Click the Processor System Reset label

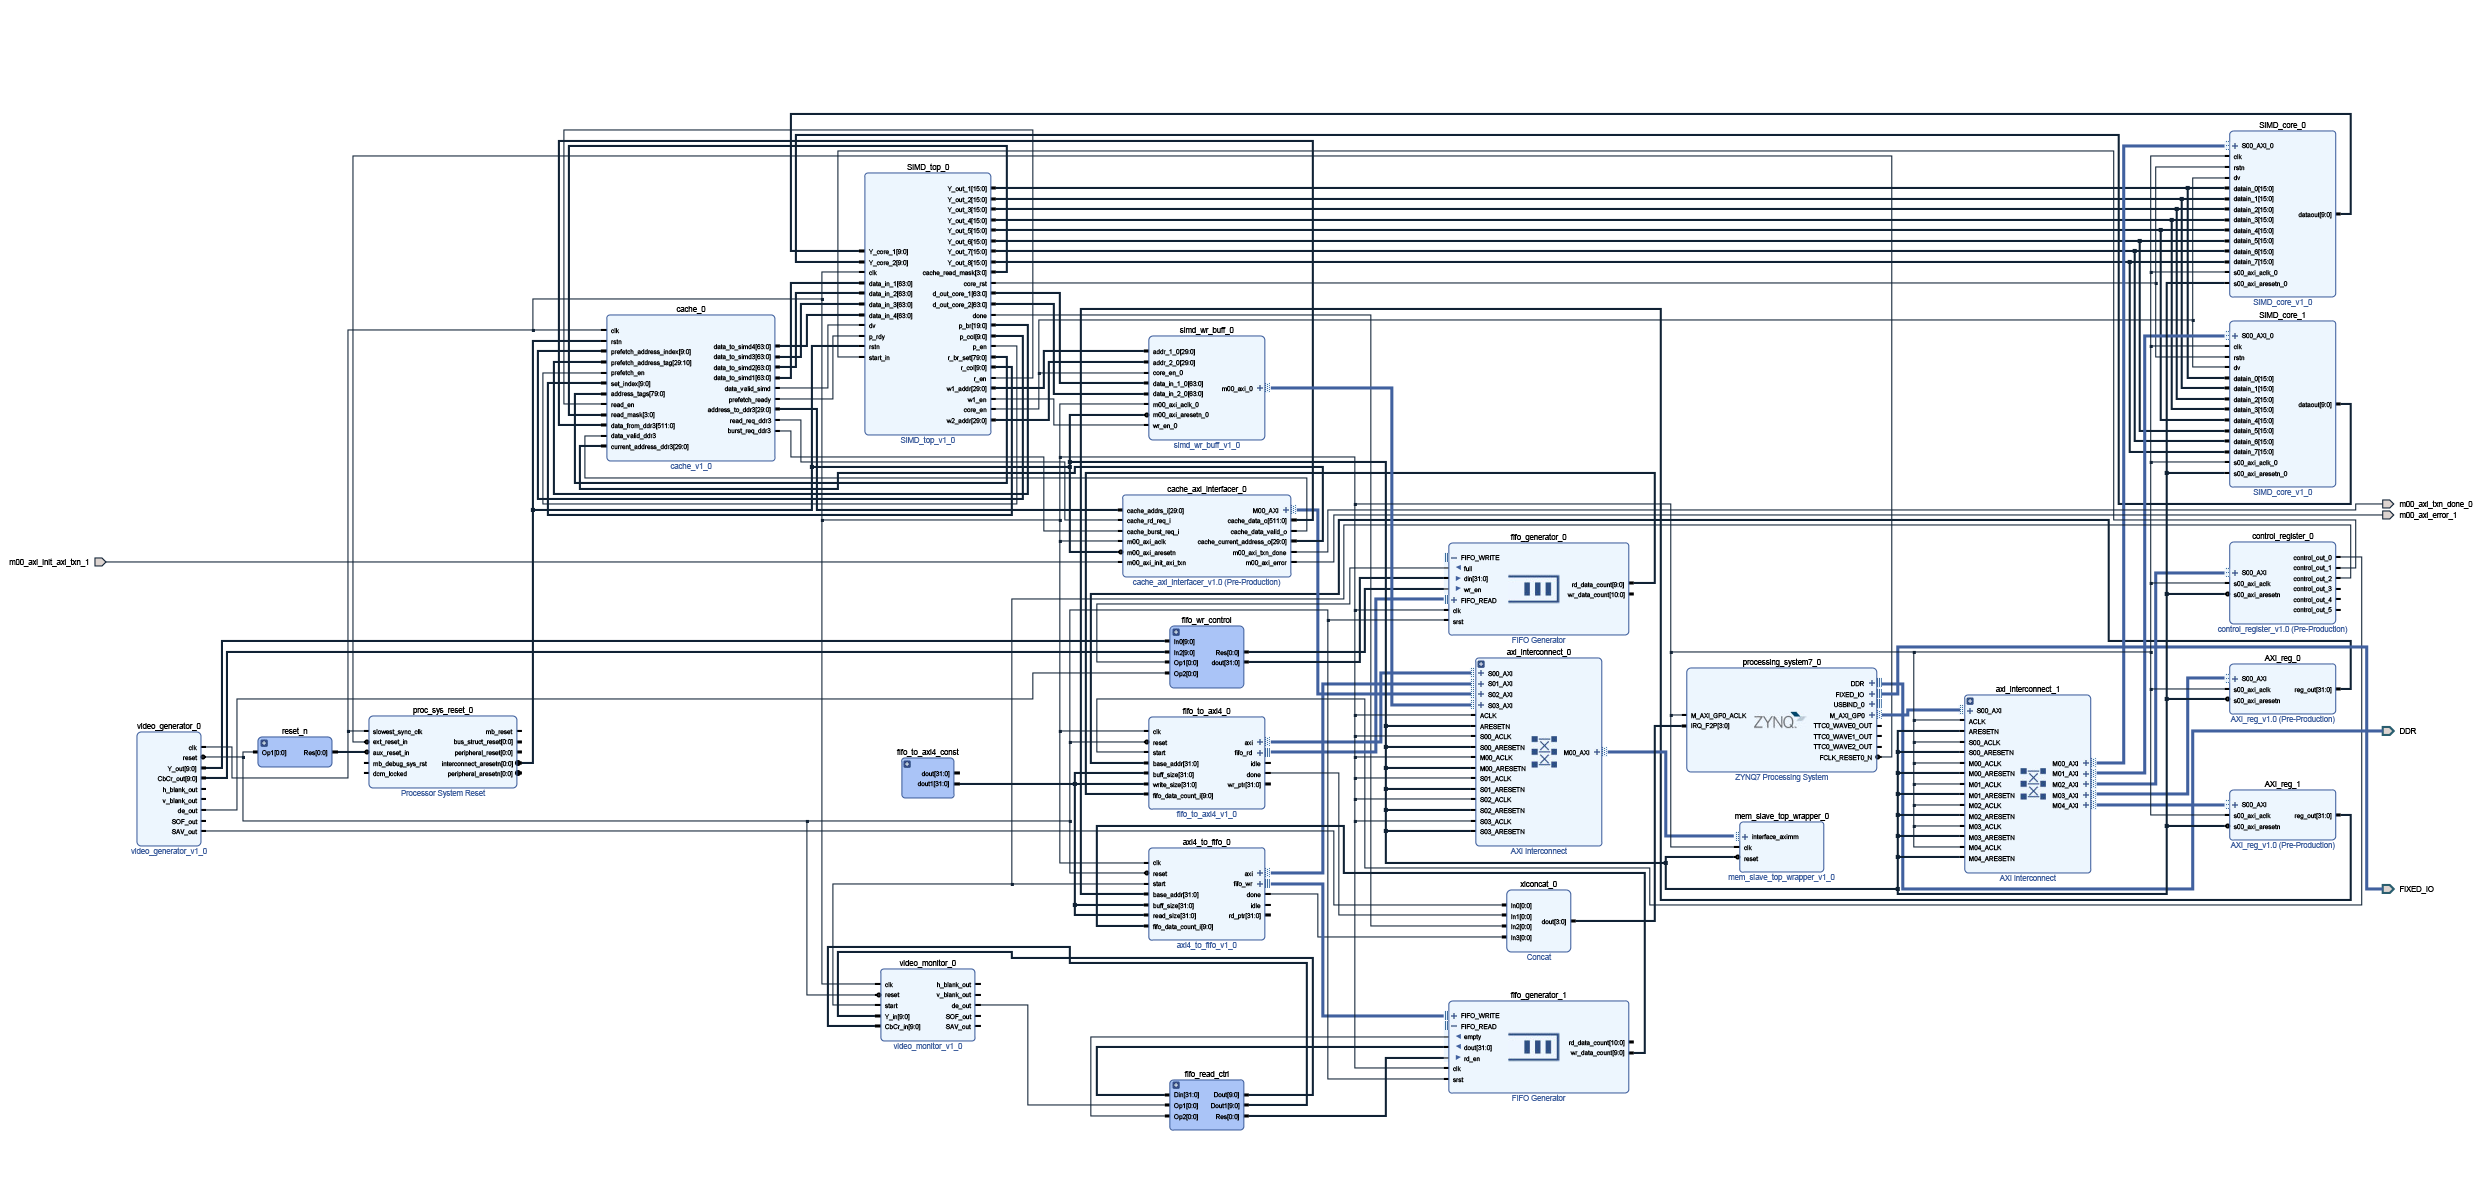click(x=442, y=793)
